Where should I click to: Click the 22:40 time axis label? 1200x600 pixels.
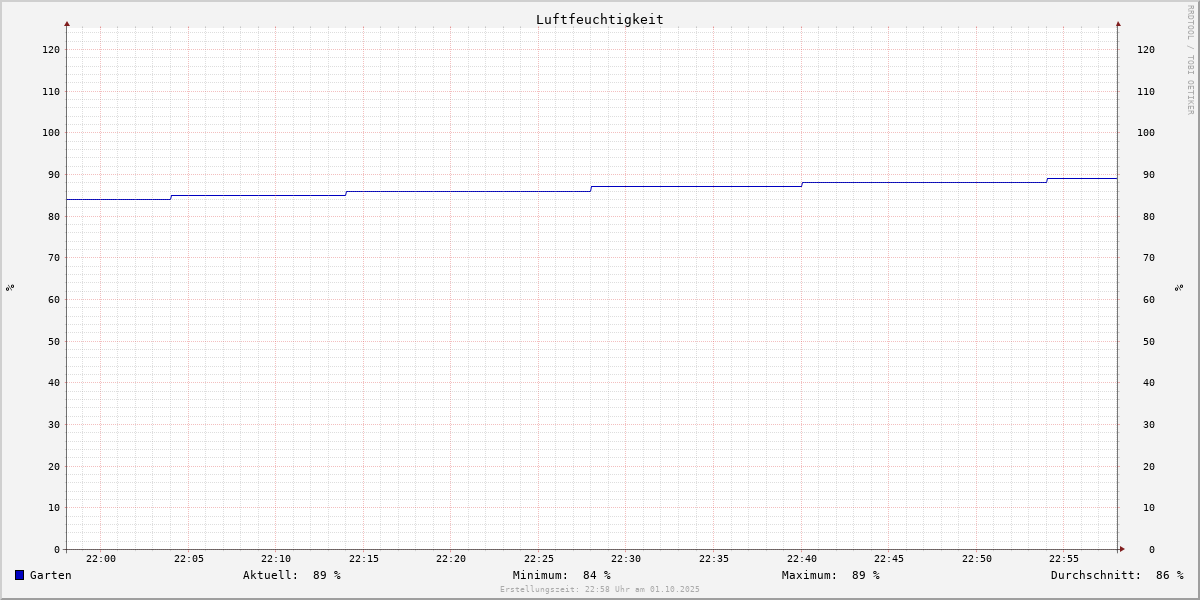click(x=802, y=559)
